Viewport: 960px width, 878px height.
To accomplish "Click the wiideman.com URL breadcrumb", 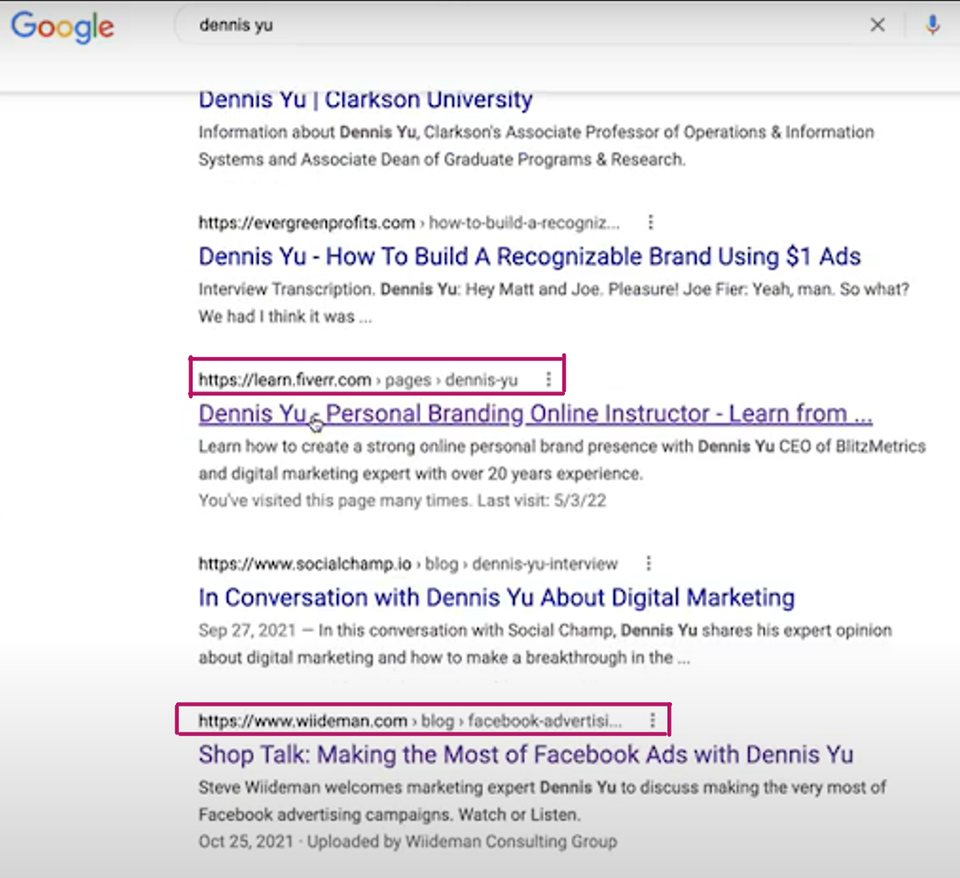I will 410,721.
